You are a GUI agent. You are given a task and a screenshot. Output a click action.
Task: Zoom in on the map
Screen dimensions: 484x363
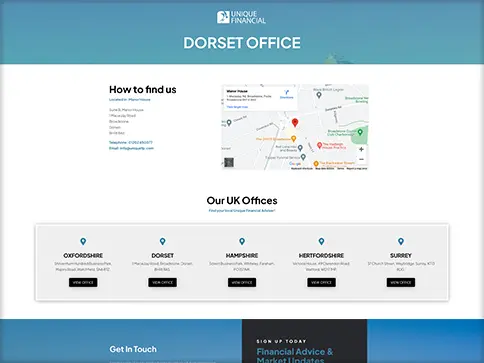[x=361, y=149]
